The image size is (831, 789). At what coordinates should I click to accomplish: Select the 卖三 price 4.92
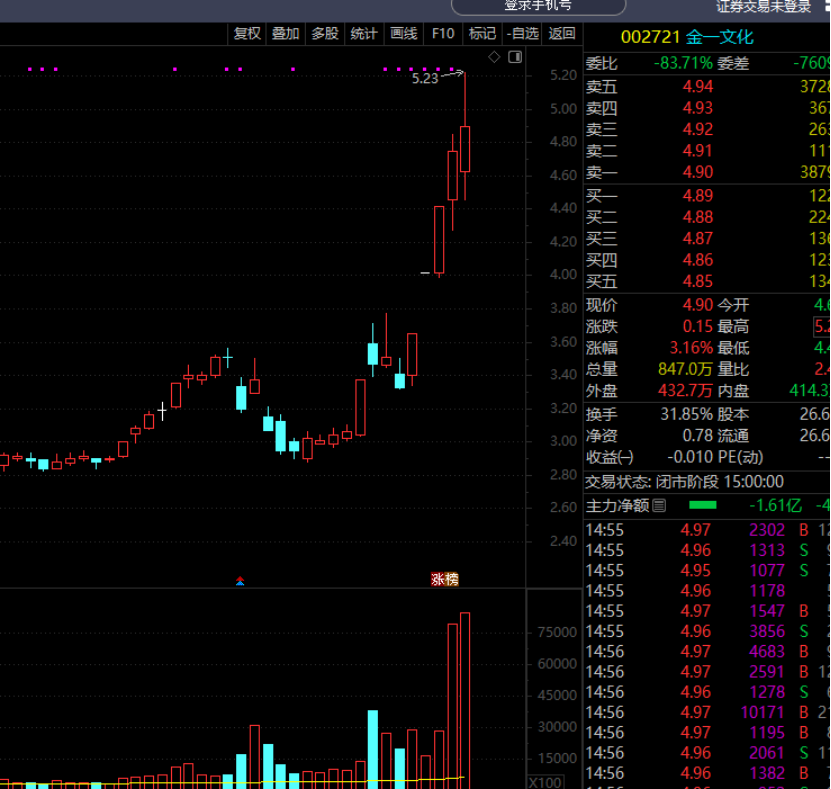click(697, 129)
